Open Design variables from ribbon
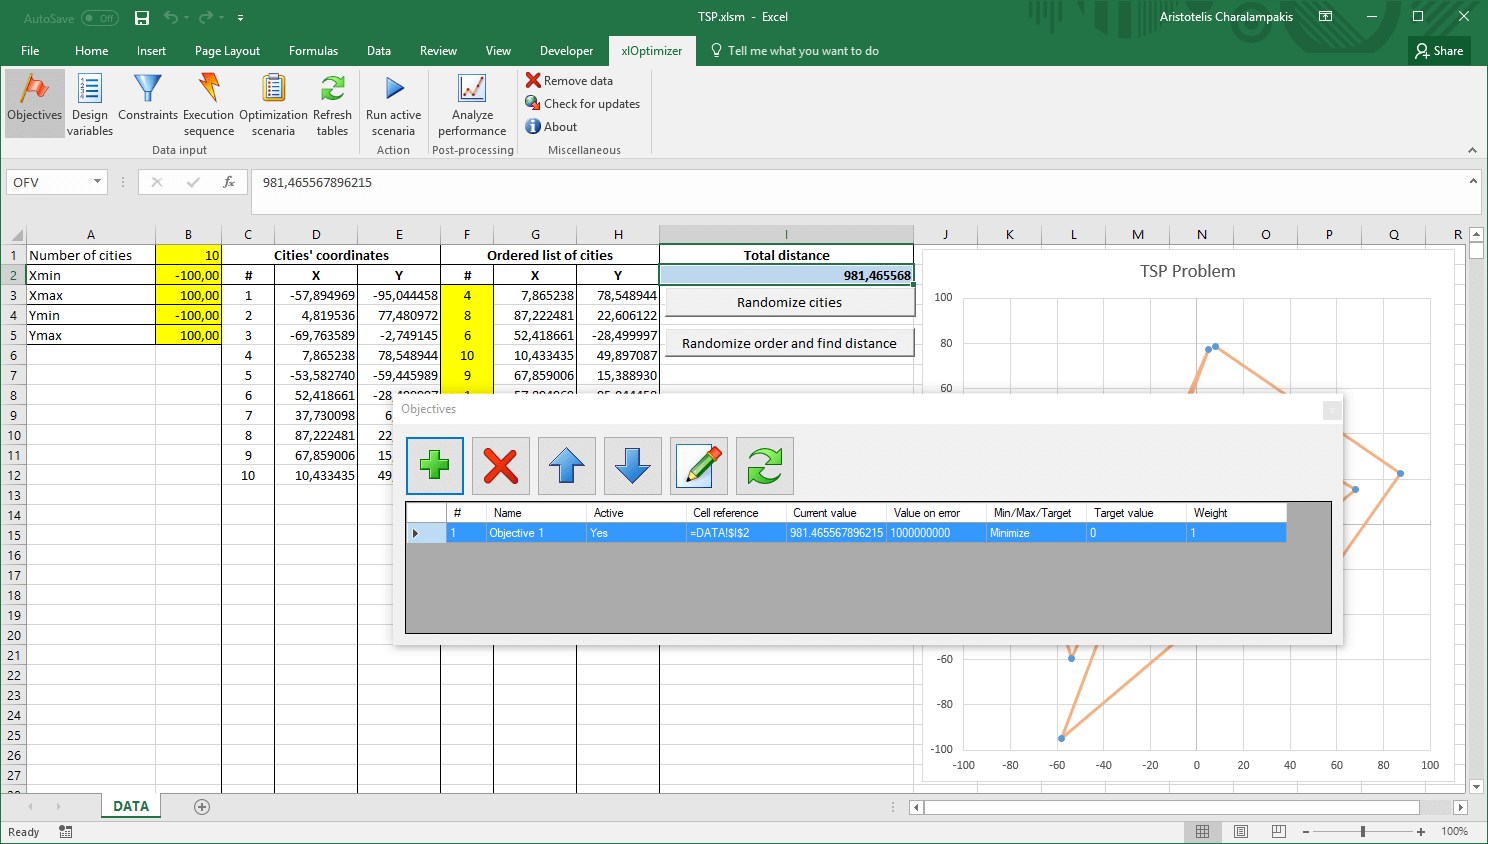1488x844 pixels. click(90, 104)
